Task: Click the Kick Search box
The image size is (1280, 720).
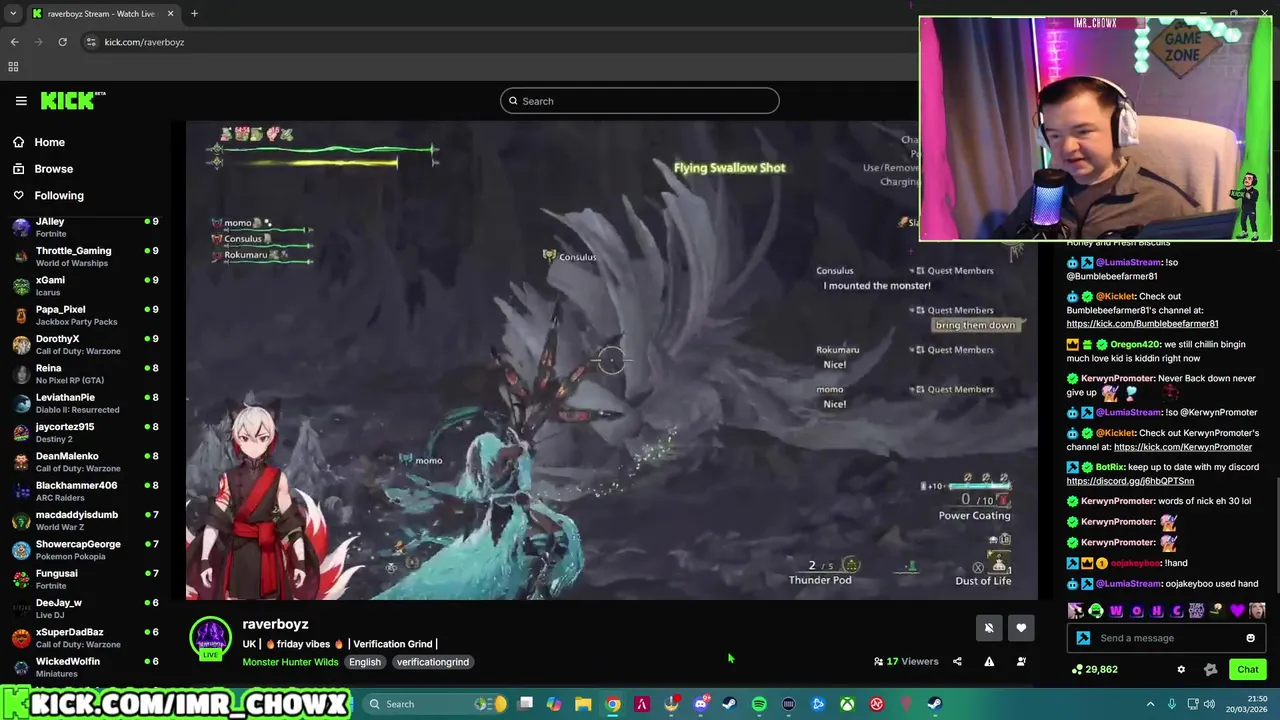Action: (x=640, y=101)
